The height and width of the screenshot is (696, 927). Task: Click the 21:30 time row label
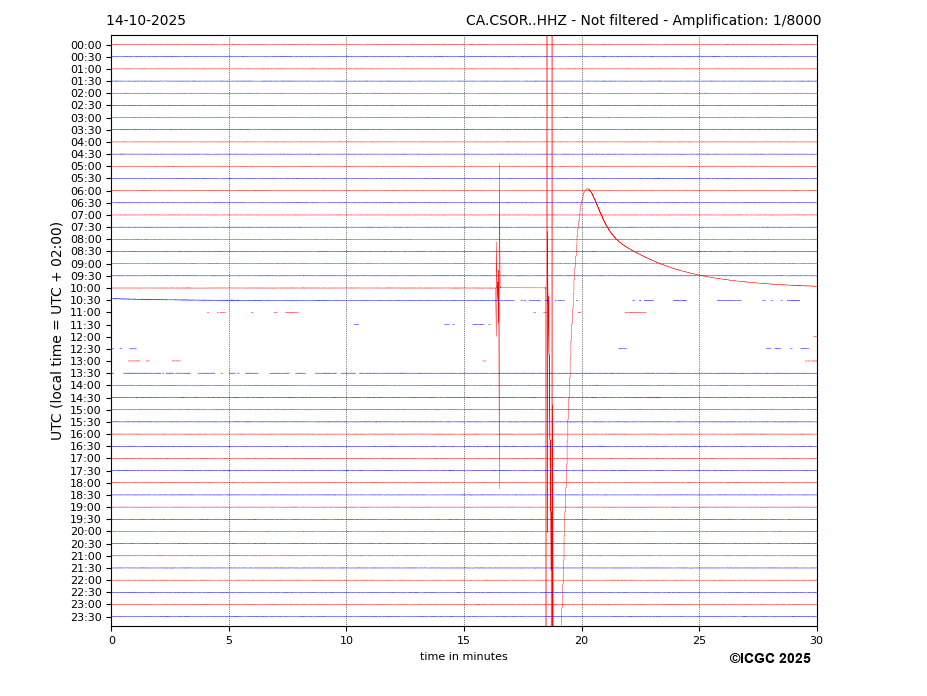(86, 568)
